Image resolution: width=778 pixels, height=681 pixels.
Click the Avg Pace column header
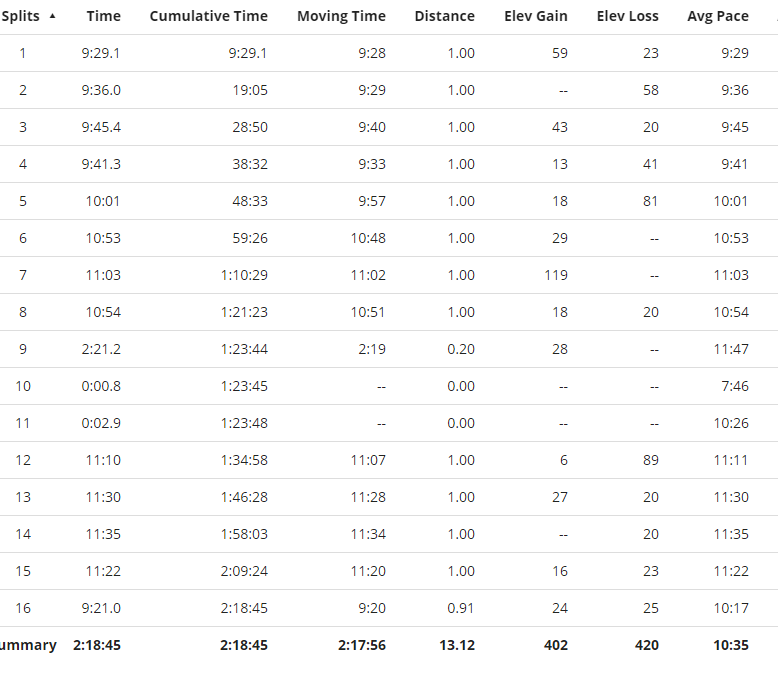(x=717, y=16)
